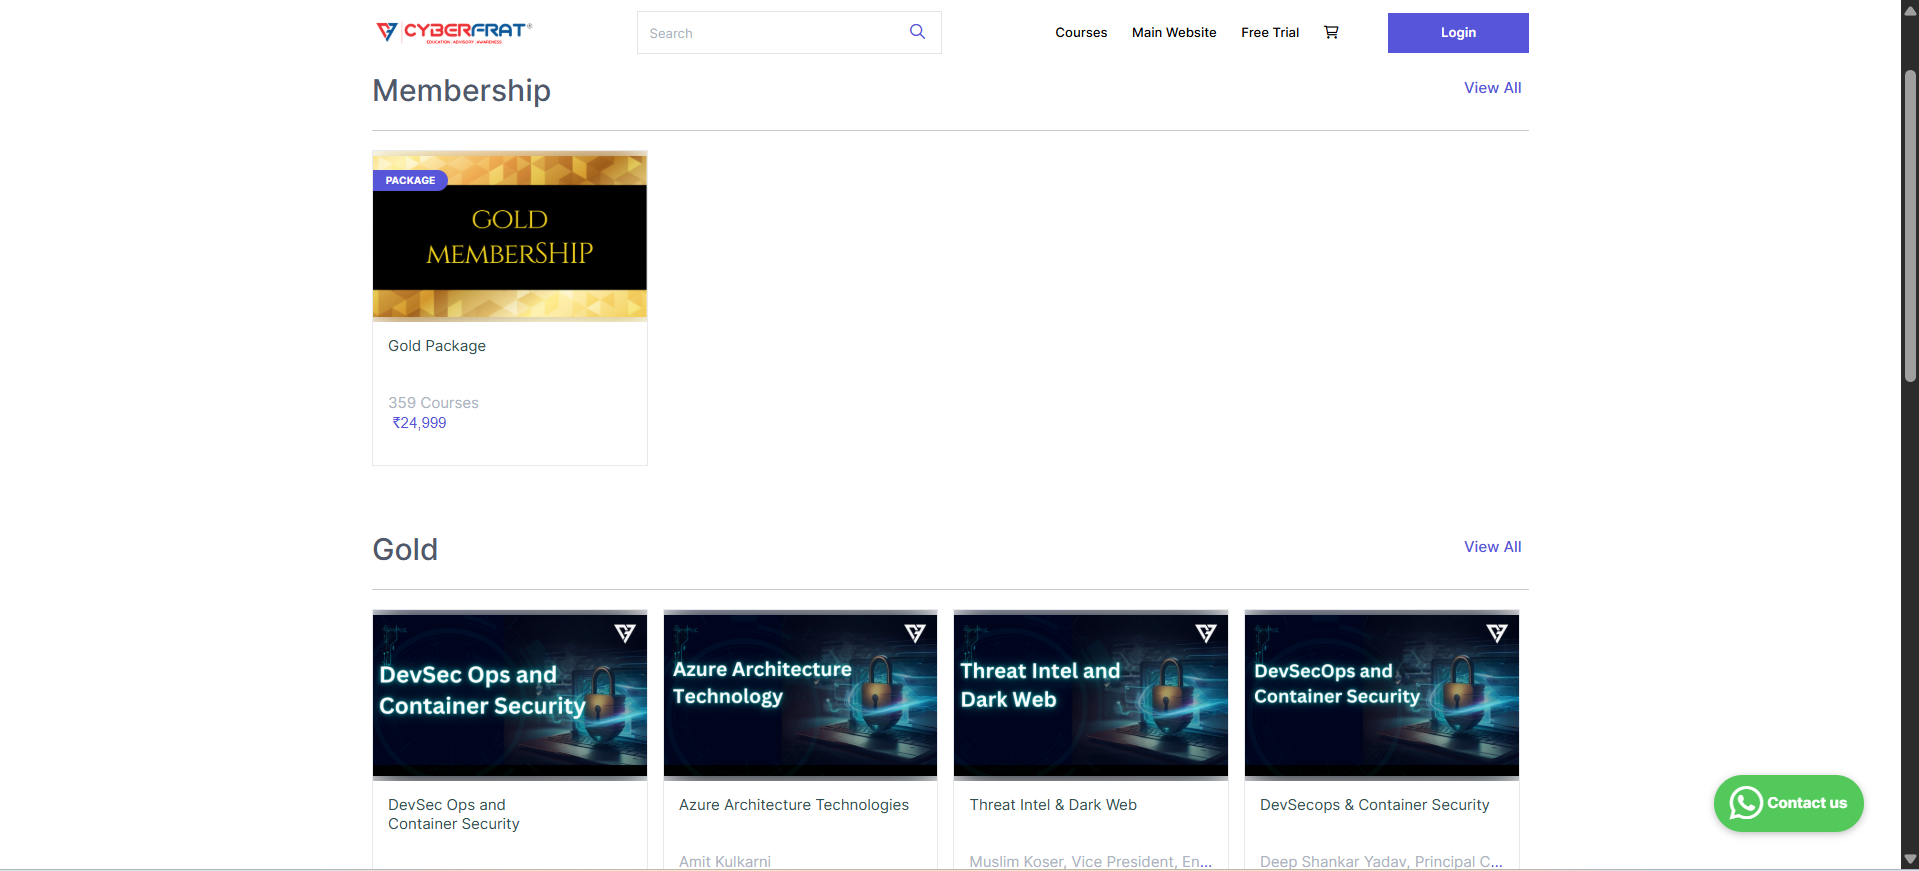Open Azure Architecture Technologies title link
The height and width of the screenshot is (871, 1919).
click(794, 805)
